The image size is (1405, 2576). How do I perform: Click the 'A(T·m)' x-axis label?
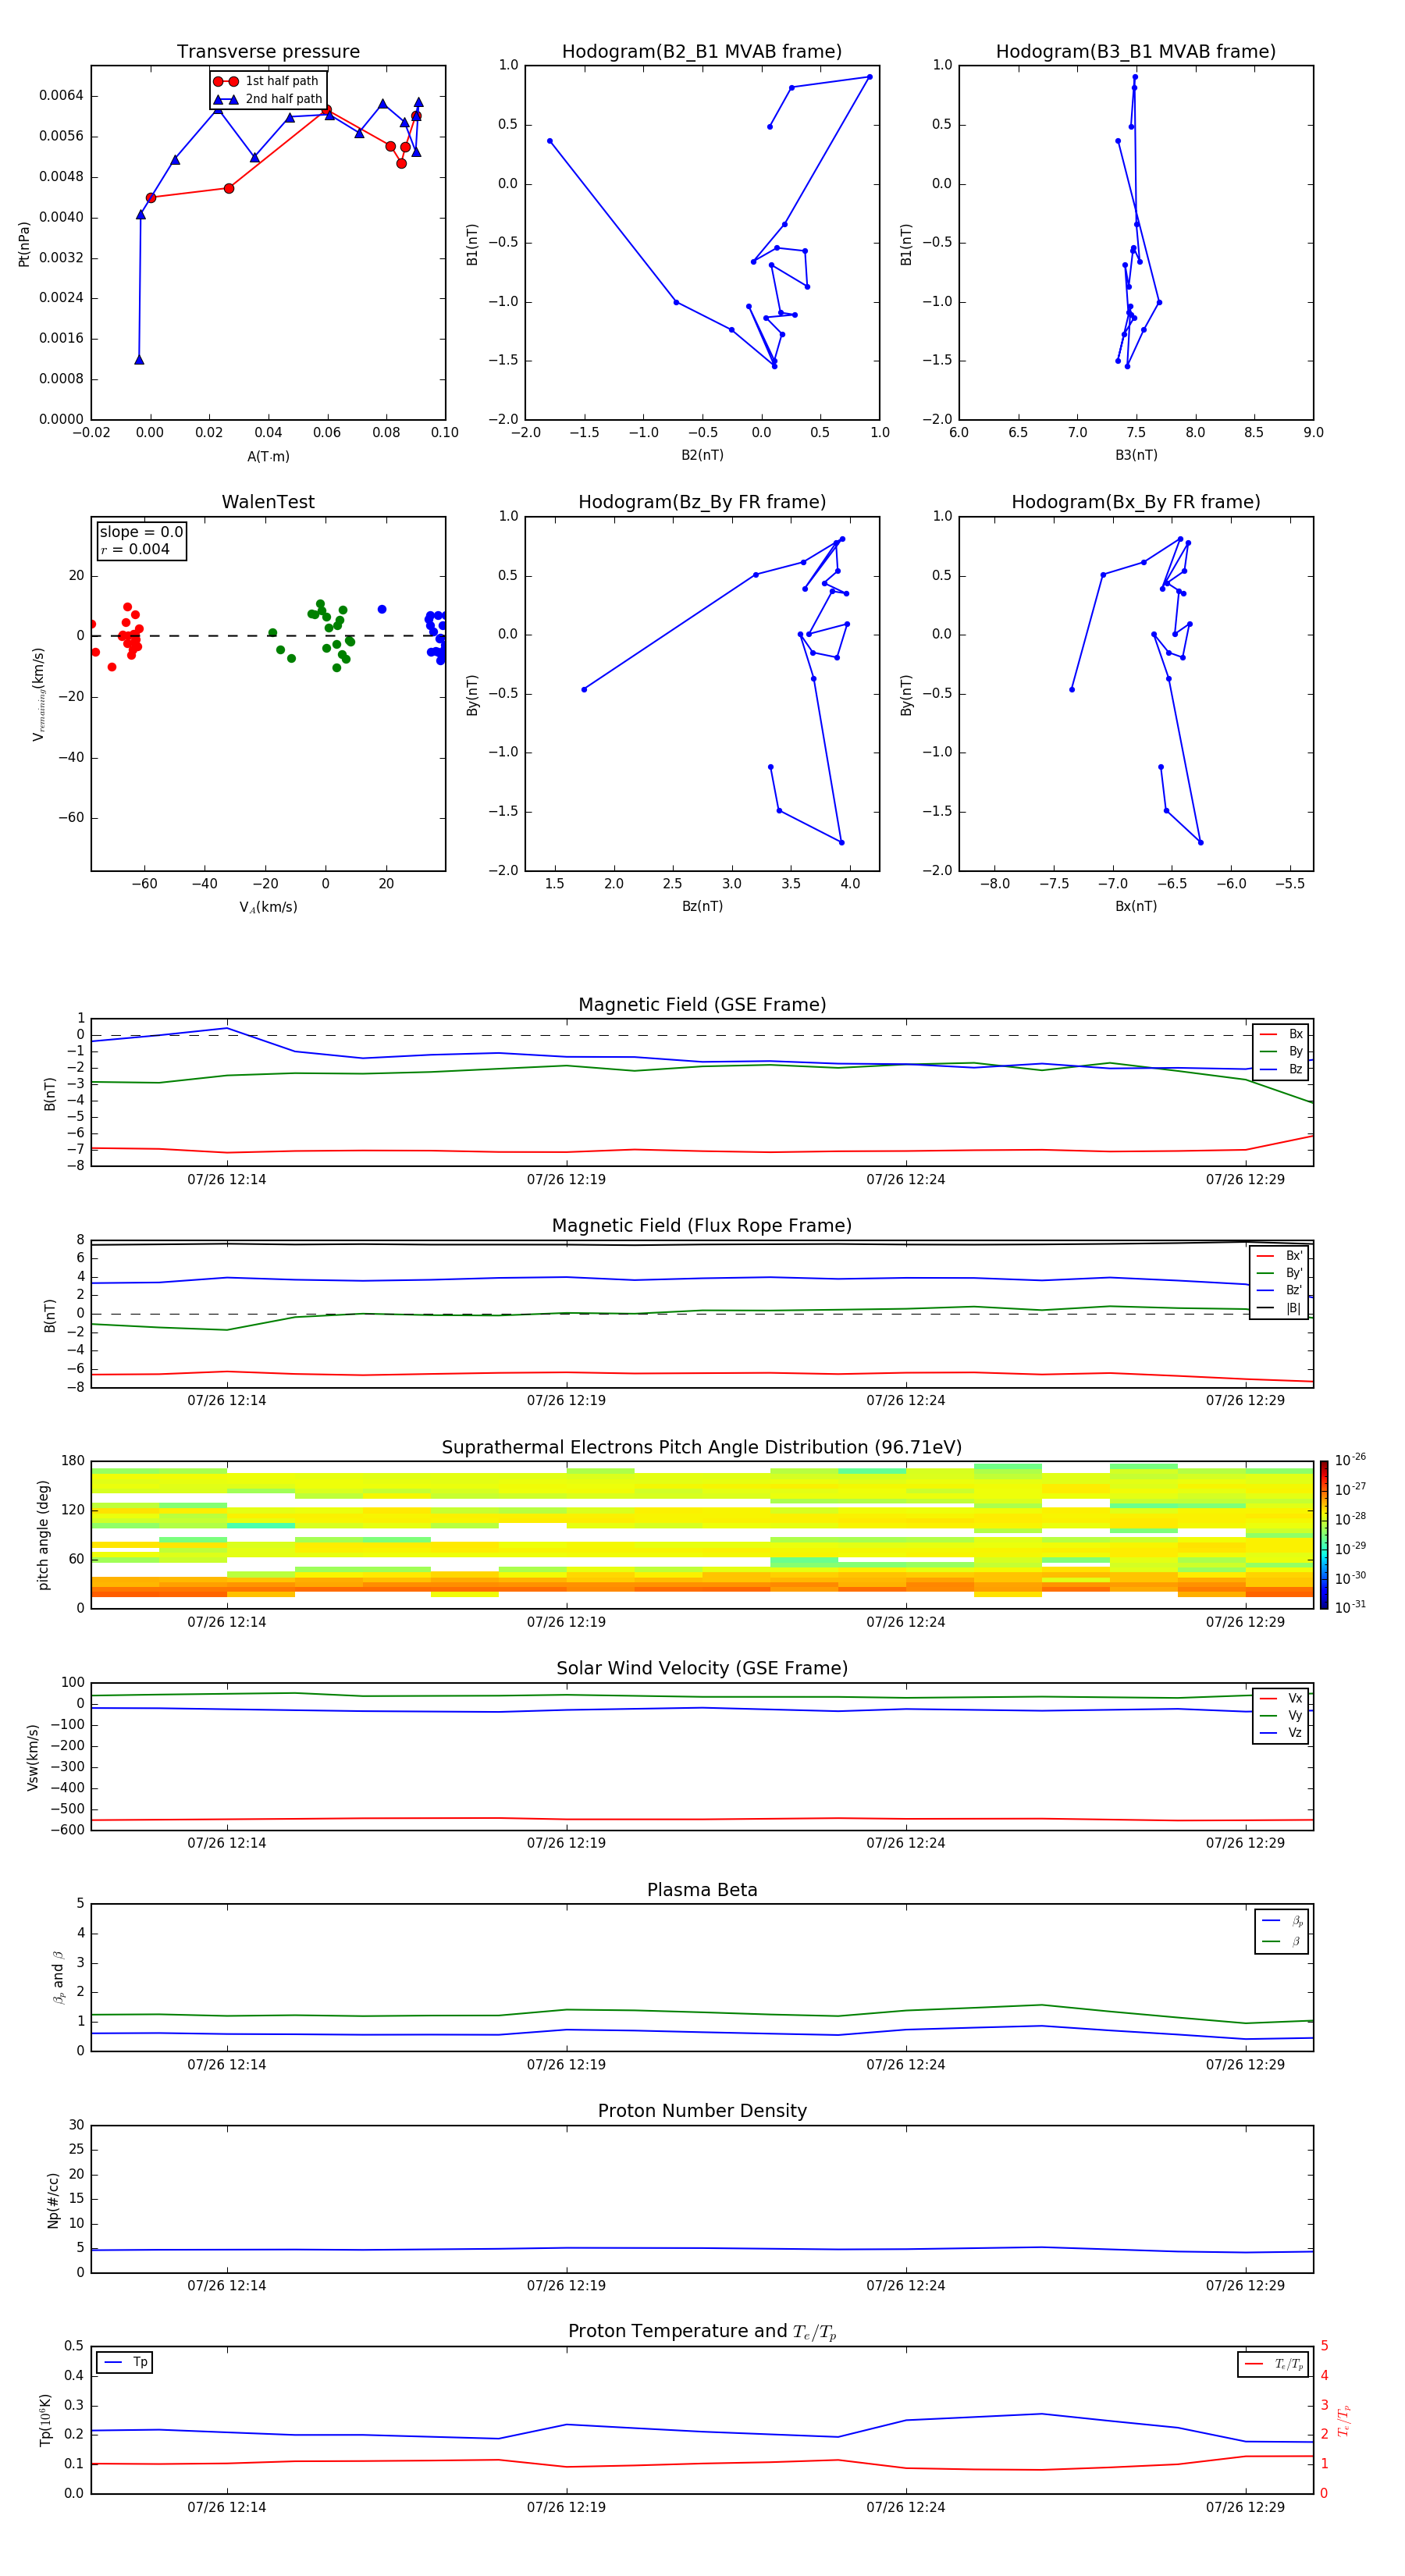pyautogui.click(x=268, y=456)
